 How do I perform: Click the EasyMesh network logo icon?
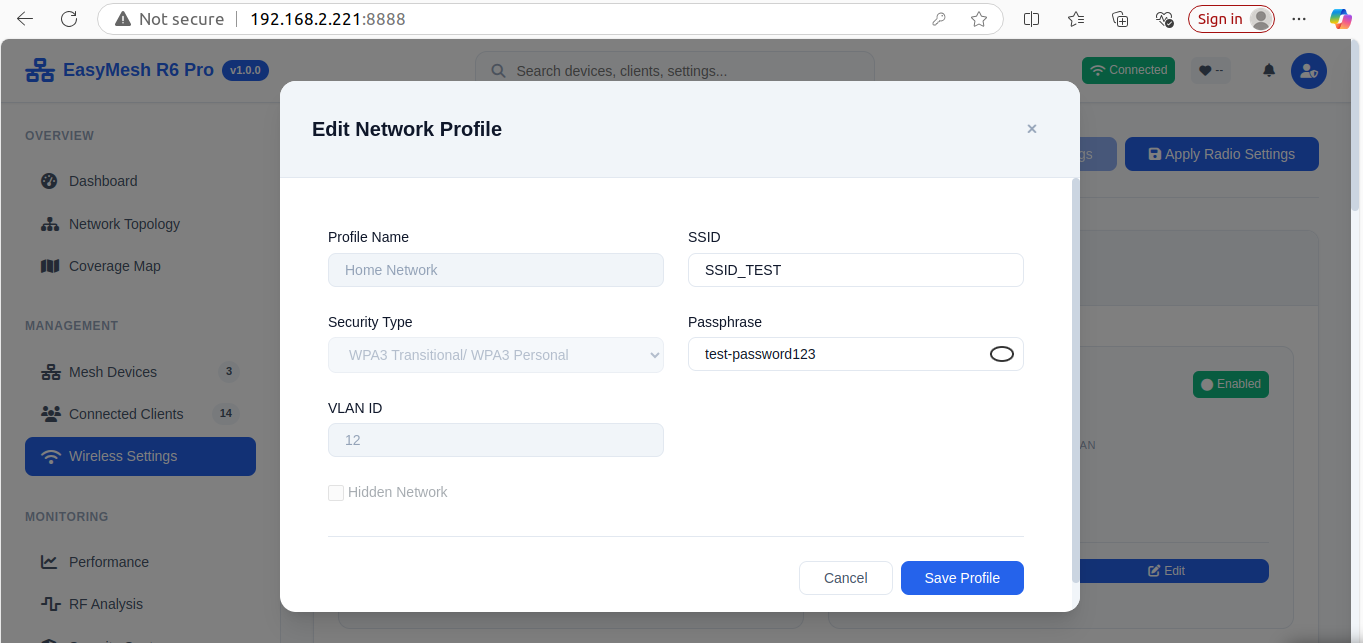pos(40,70)
